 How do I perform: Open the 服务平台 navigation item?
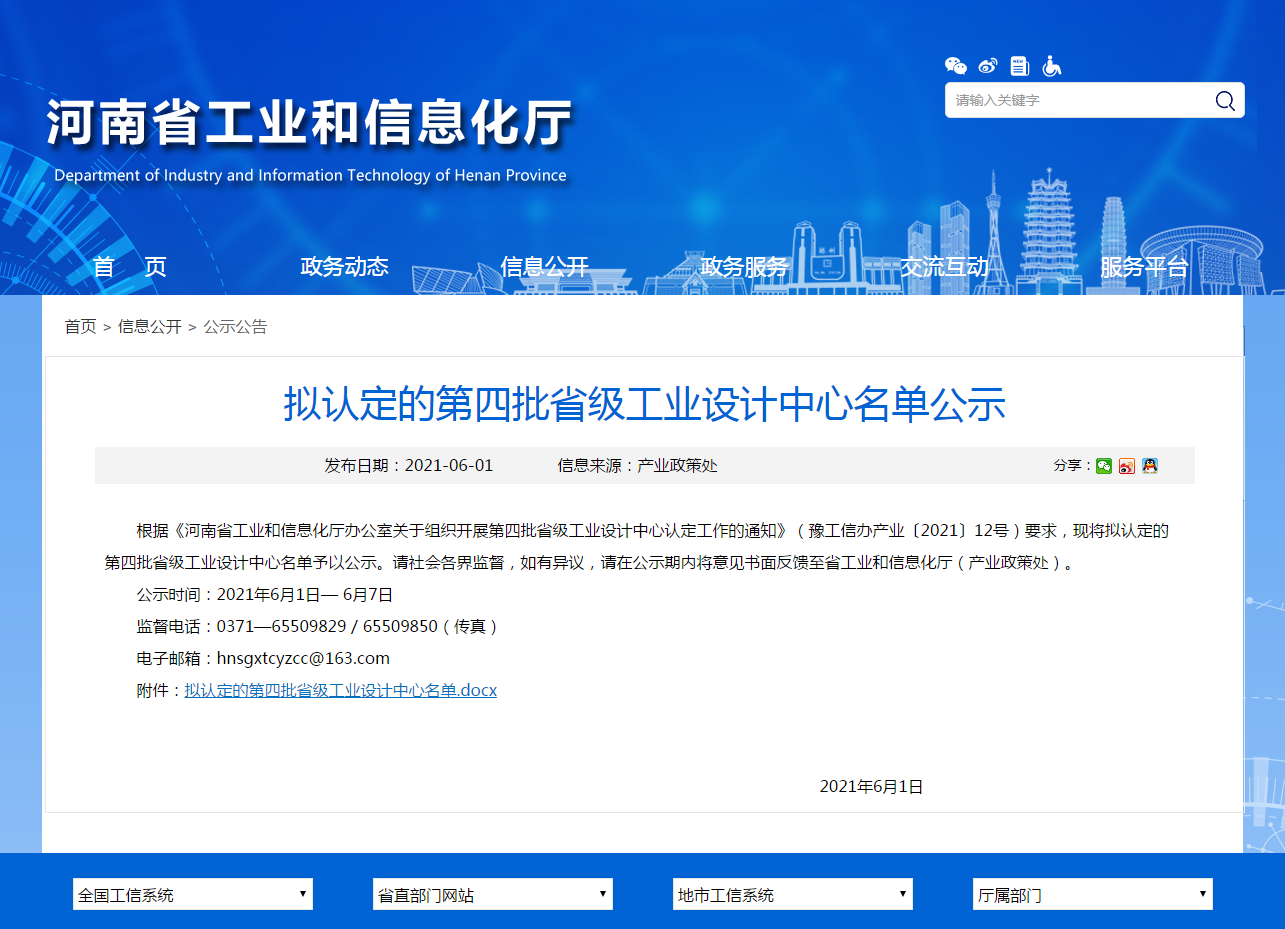pyautogui.click(x=1144, y=267)
